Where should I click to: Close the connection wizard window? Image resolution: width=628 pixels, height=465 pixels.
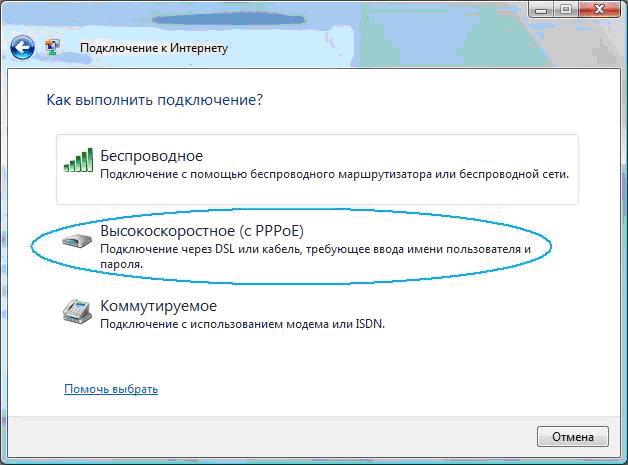click(600, 9)
